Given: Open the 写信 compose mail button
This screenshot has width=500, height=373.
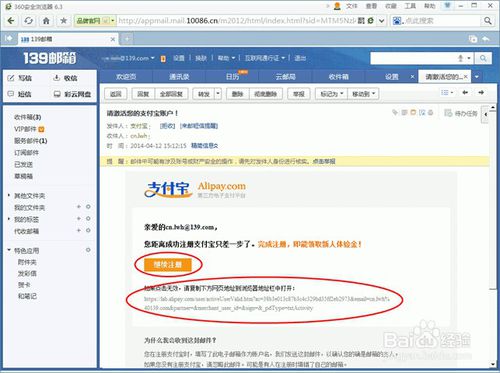Looking at the screenshot, I should click(x=20, y=78).
